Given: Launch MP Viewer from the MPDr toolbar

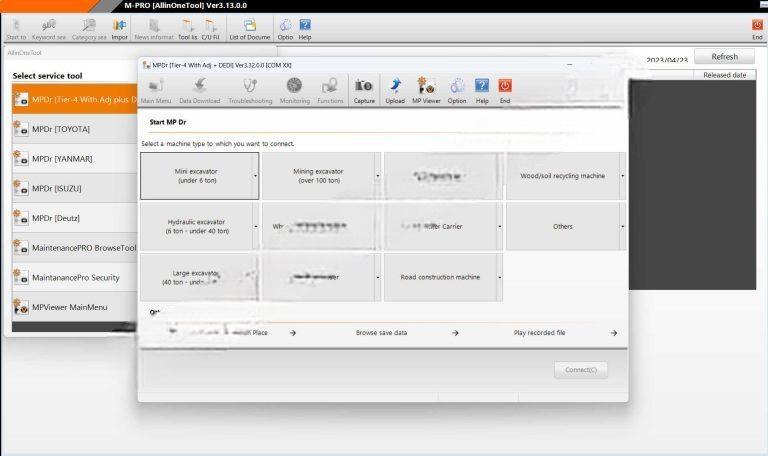Looking at the screenshot, I should tap(426, 91).
